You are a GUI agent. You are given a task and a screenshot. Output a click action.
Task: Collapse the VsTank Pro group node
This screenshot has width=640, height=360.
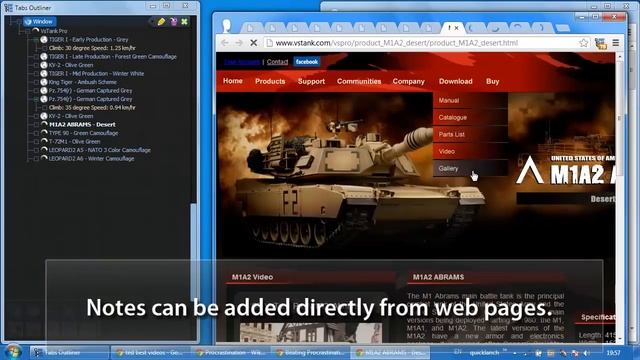click(x=28, y=31)
